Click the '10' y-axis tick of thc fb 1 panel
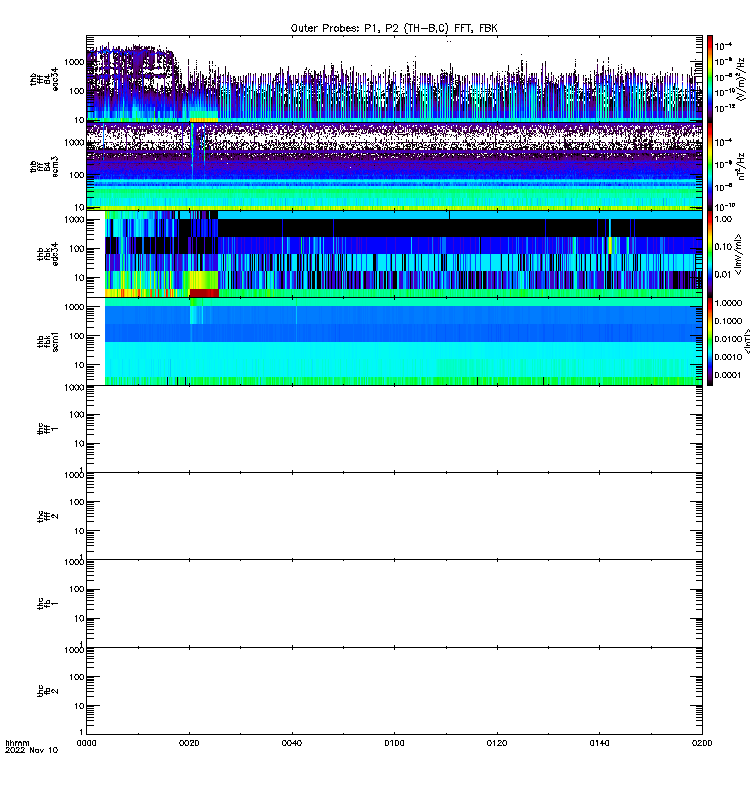750x800 pixels. [x=80, y=619]
